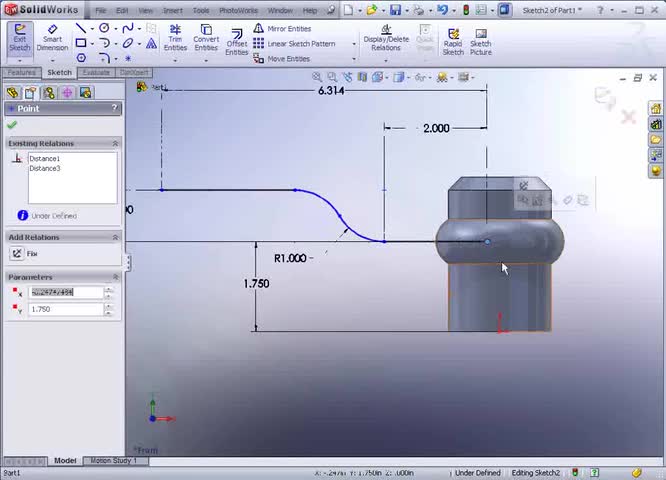Click the Rapid Sketch tool
Screen dimensions: 666x480
point(453,42)
